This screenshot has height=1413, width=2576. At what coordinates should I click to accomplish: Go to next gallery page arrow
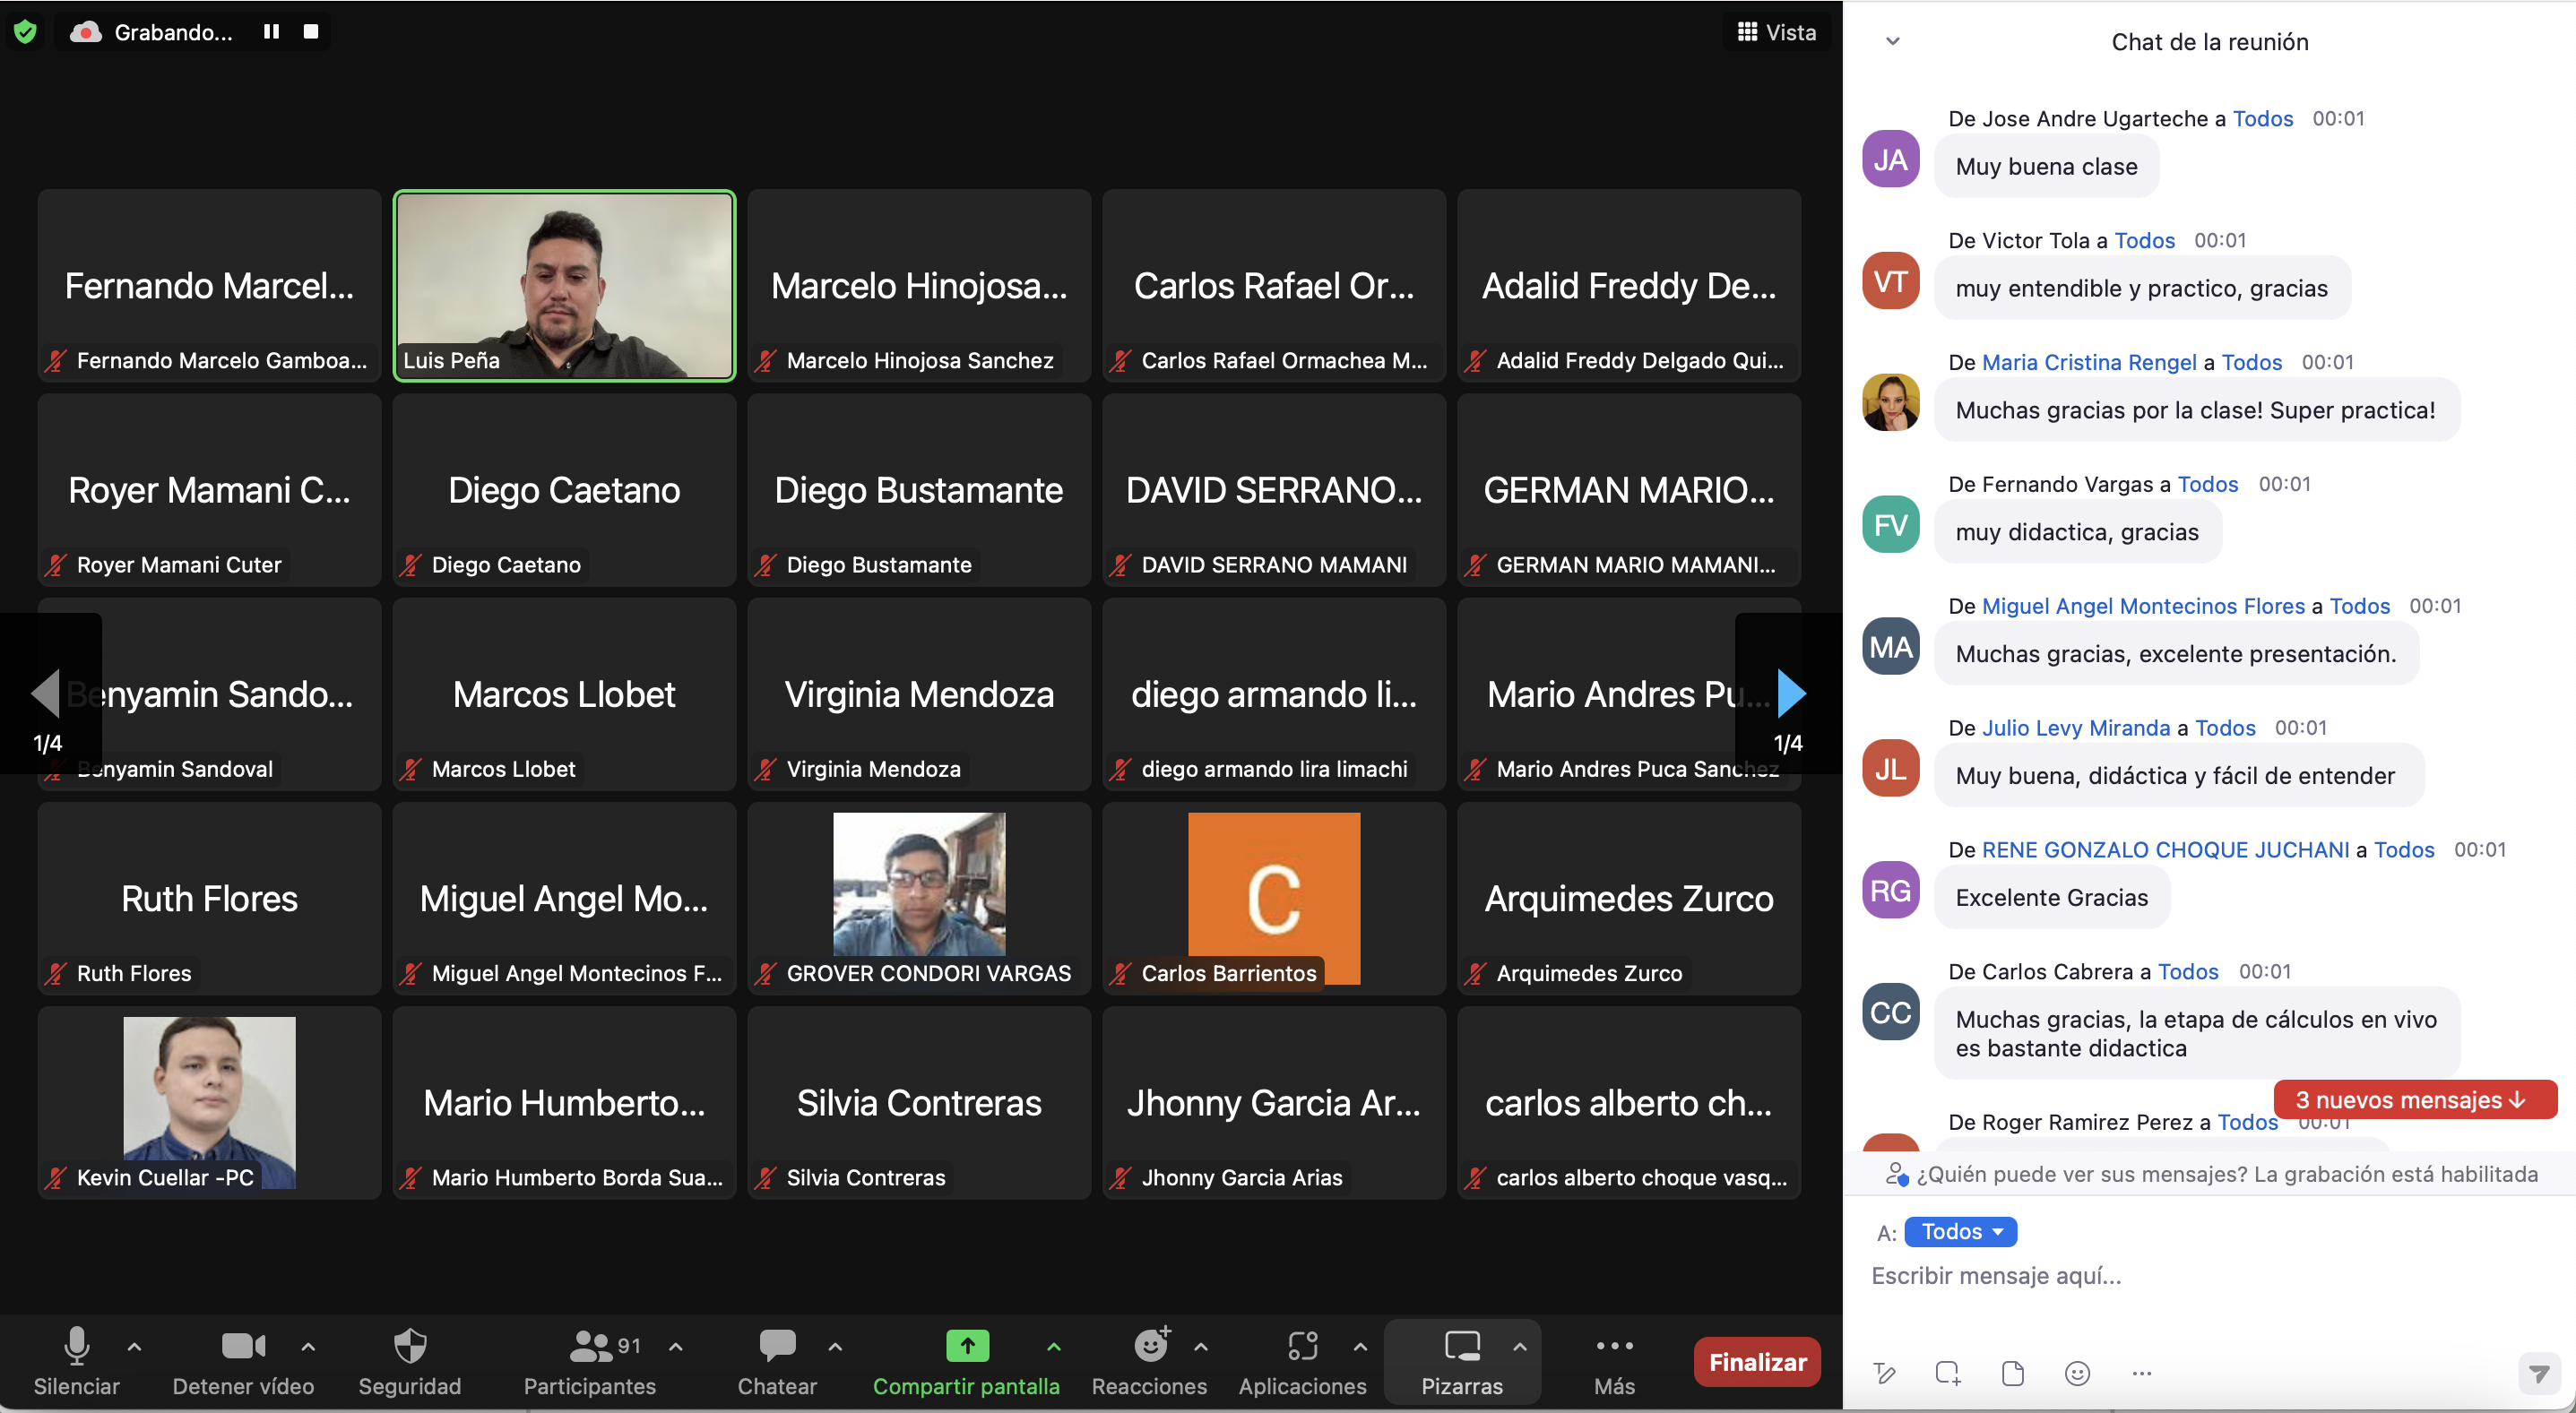pos(1791,693)
